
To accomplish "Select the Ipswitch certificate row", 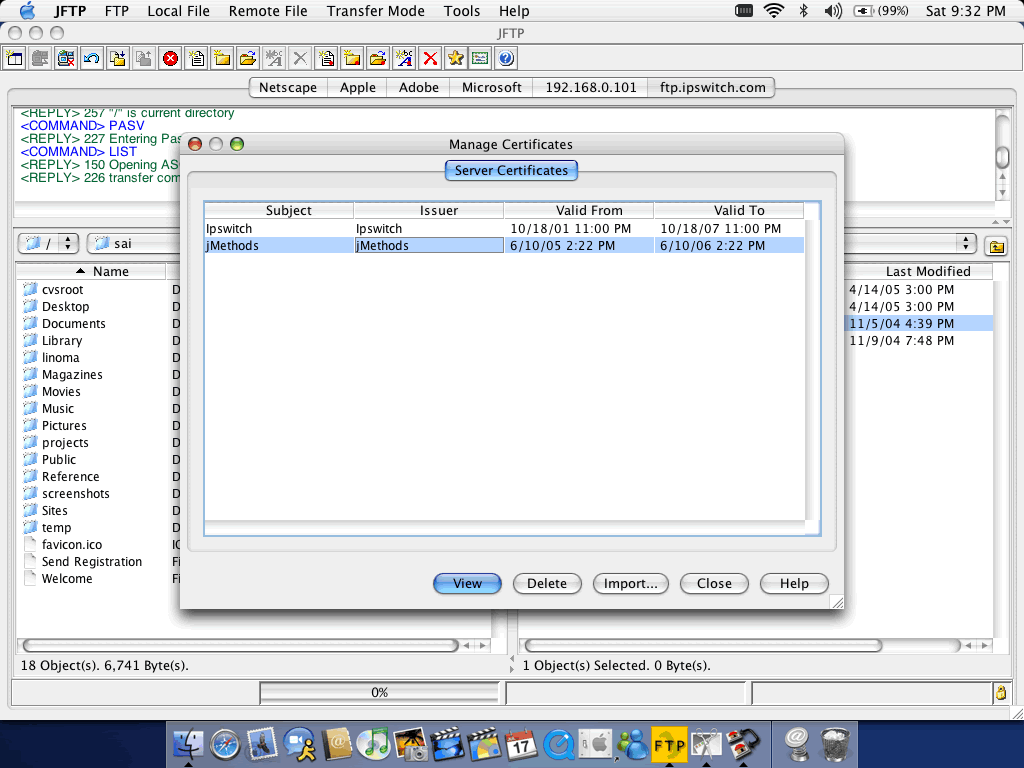I will click(x=504, y=229).
